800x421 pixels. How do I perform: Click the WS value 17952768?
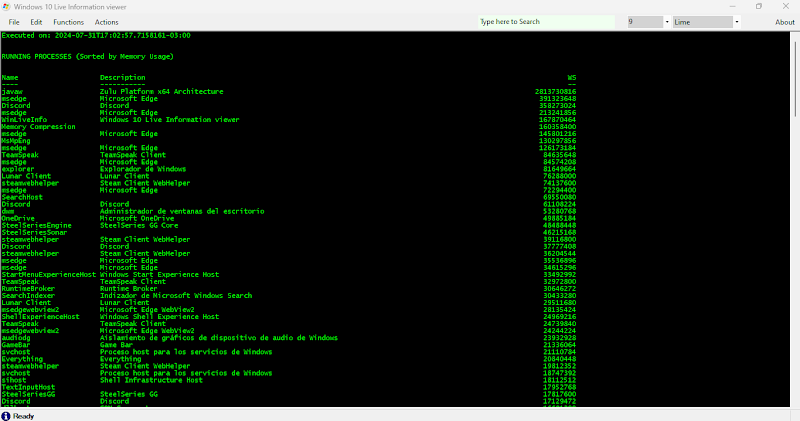click(559, 387)
